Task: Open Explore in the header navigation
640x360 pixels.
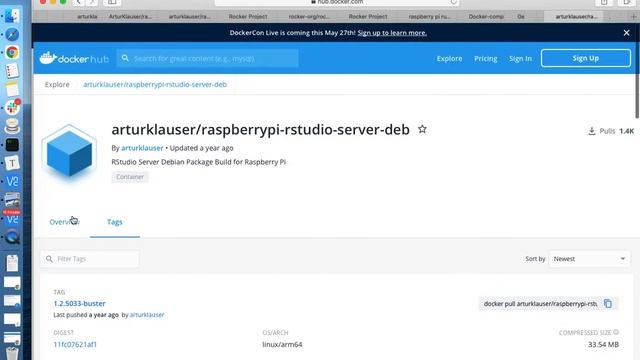Action: coord(449,58)
